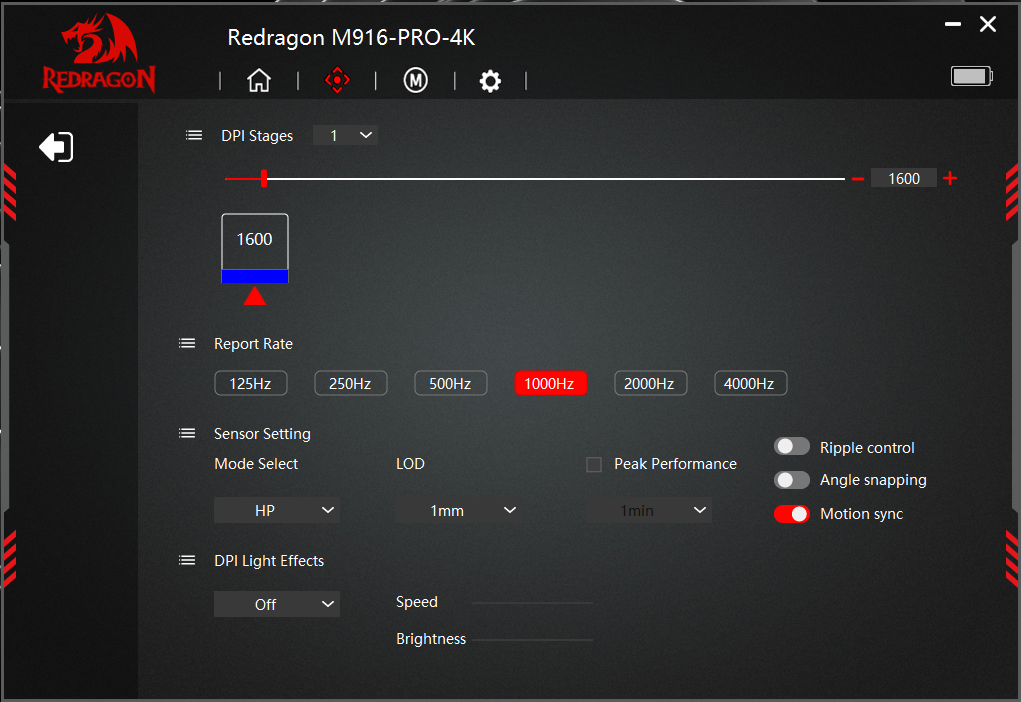Open the LOD 1mm dropdown

[458, 511]
